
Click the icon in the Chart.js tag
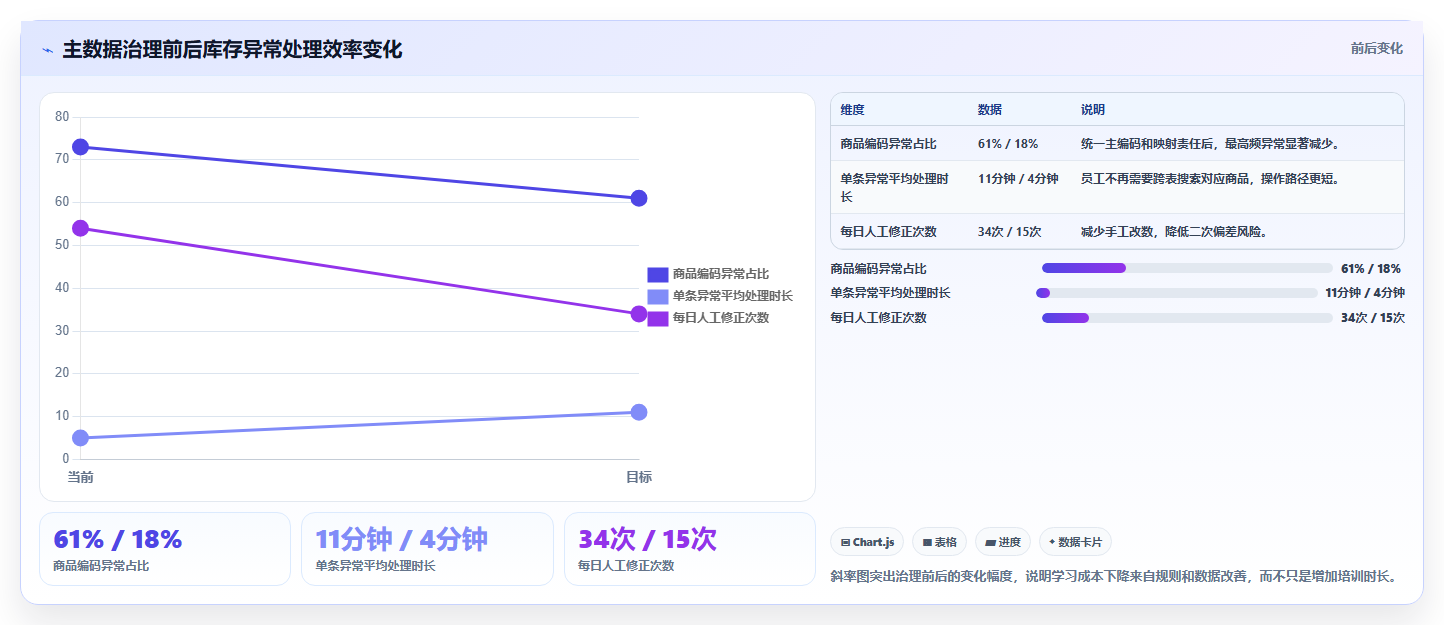pyautogui.click(x=846, y=543)
